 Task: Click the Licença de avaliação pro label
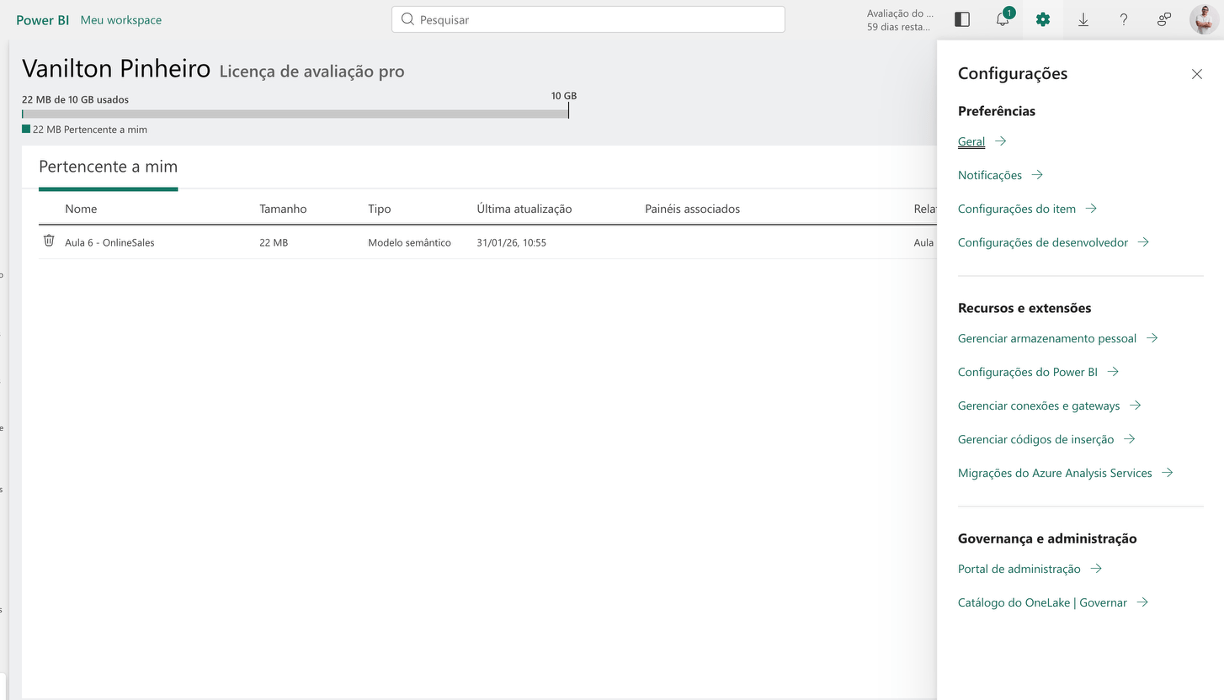(x=311, y=72)
